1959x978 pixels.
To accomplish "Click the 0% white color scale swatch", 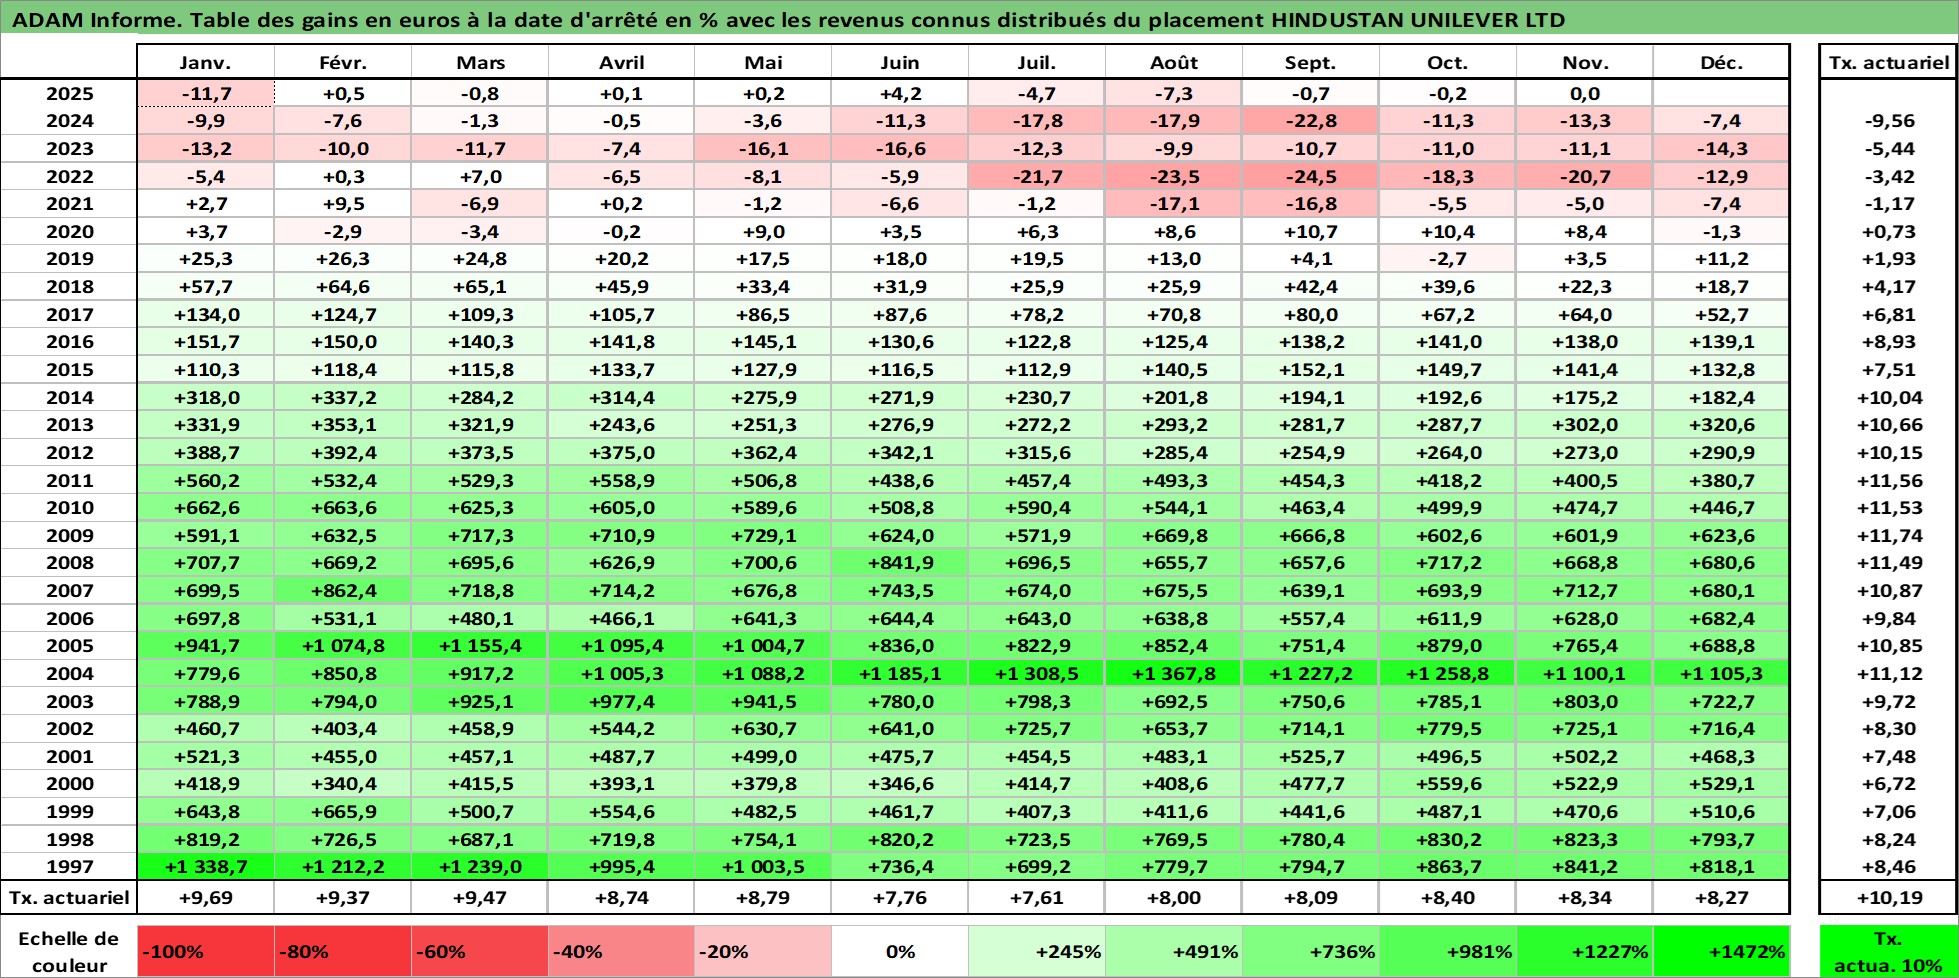I will [x=900, y=951].
